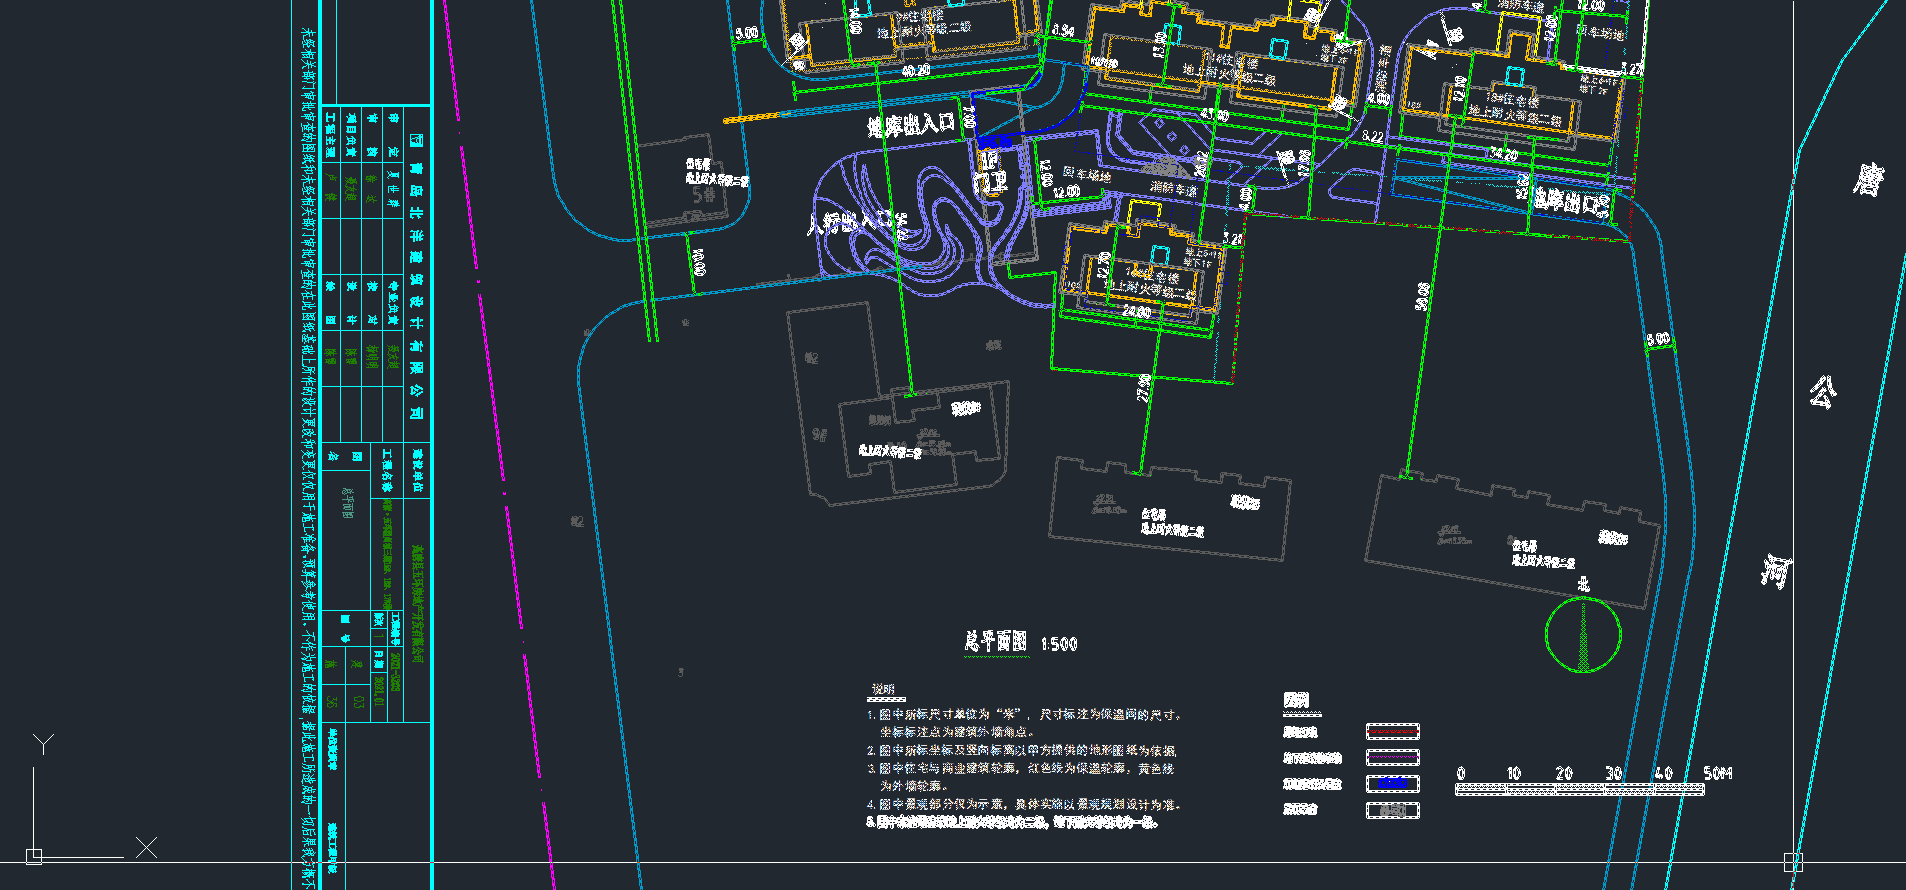Pick the blue fill legend sample

tap(1392, 784)
